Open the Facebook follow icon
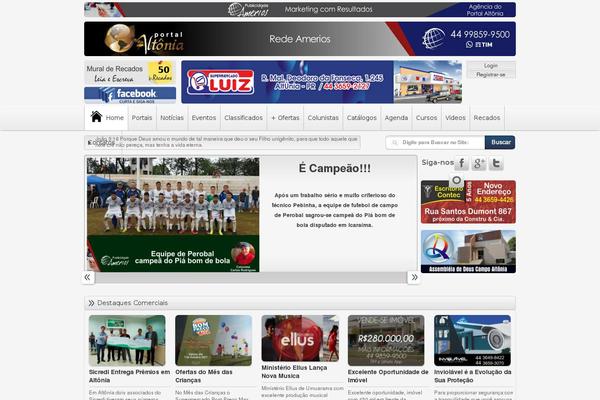Viewport: 600px width, 400px height. 461,163
